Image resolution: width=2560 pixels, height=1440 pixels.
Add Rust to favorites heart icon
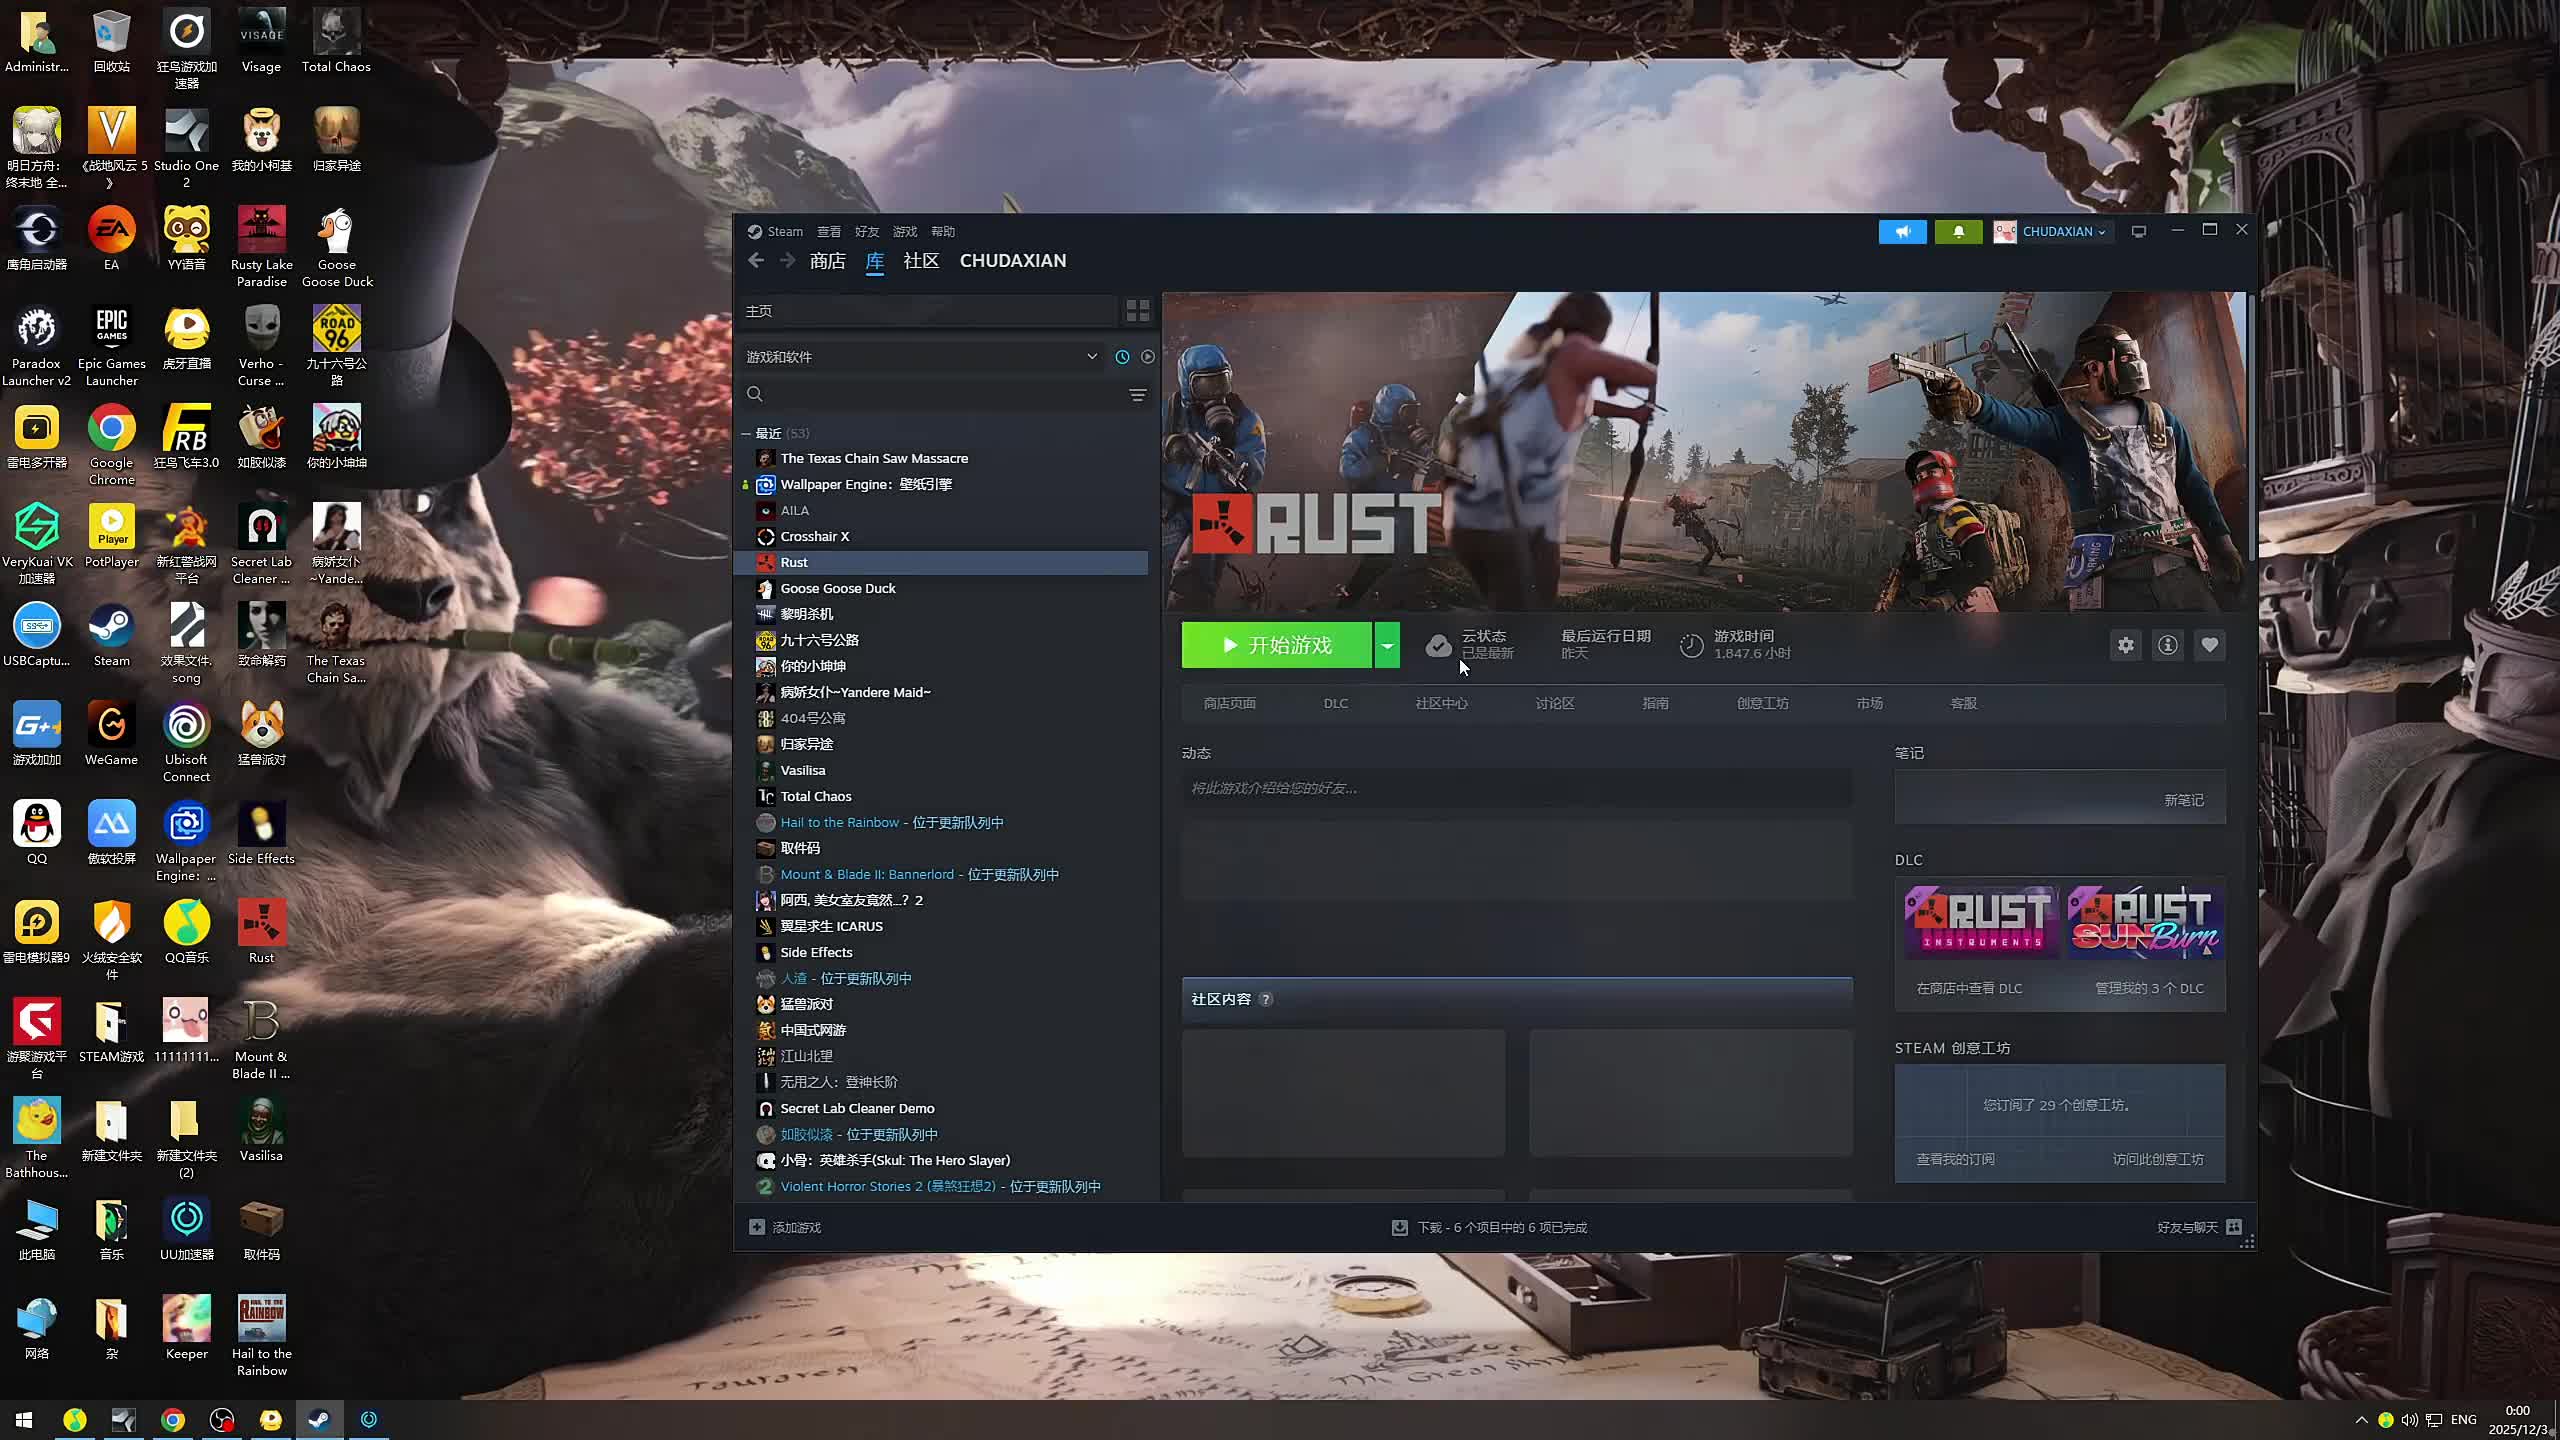[x=2209, y=645]
